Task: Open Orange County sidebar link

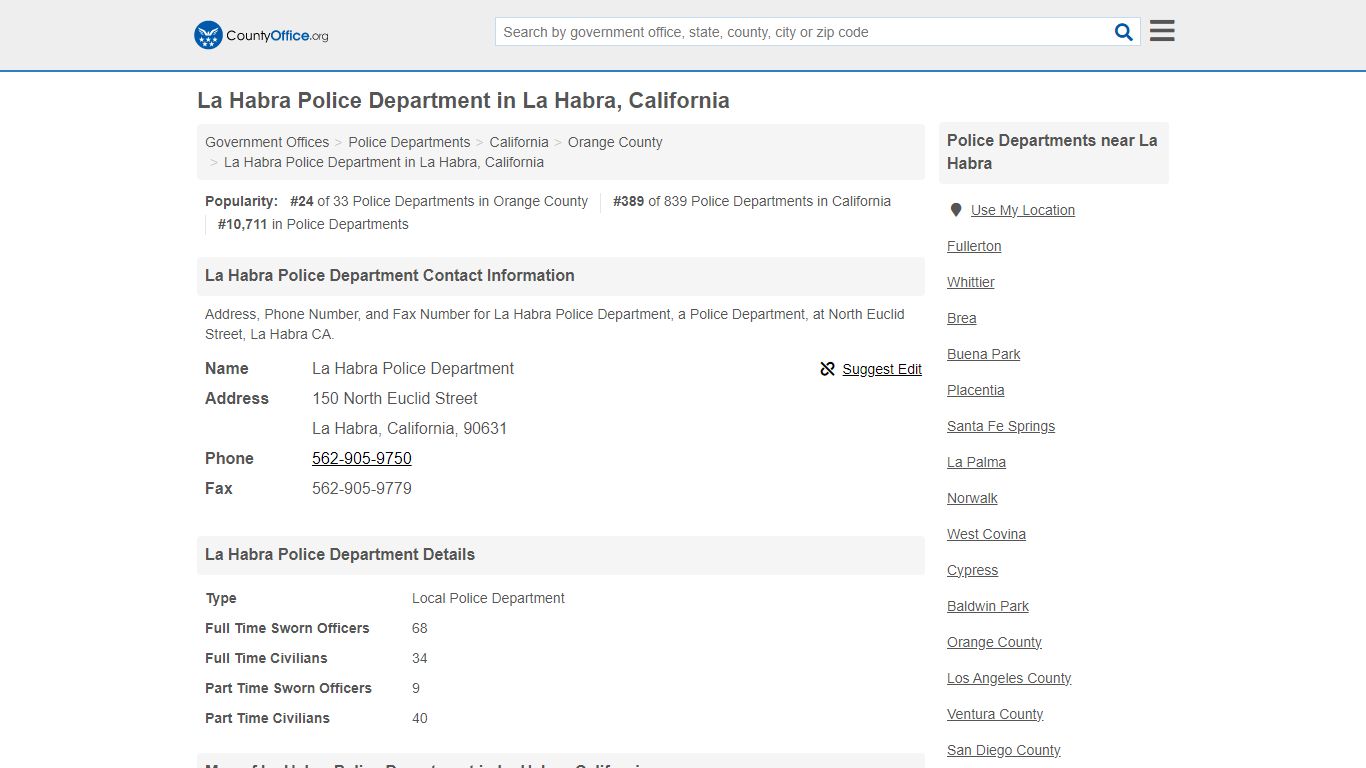Action: (x=995, y=642)
